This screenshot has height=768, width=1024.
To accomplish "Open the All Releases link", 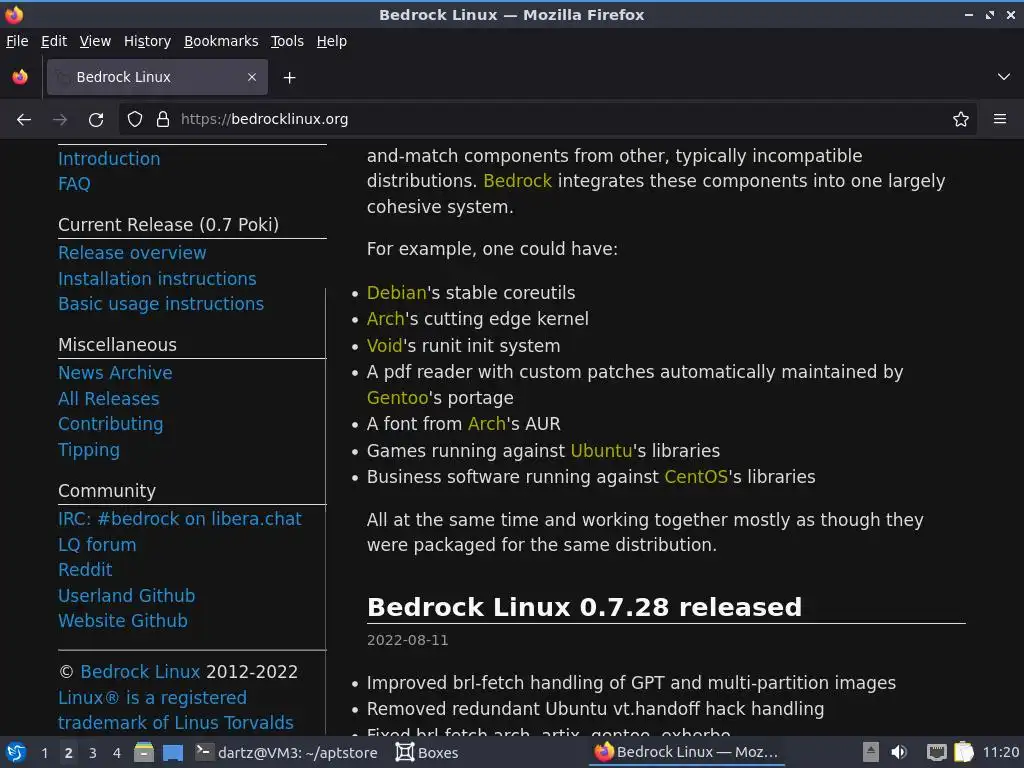I will 108,399.
